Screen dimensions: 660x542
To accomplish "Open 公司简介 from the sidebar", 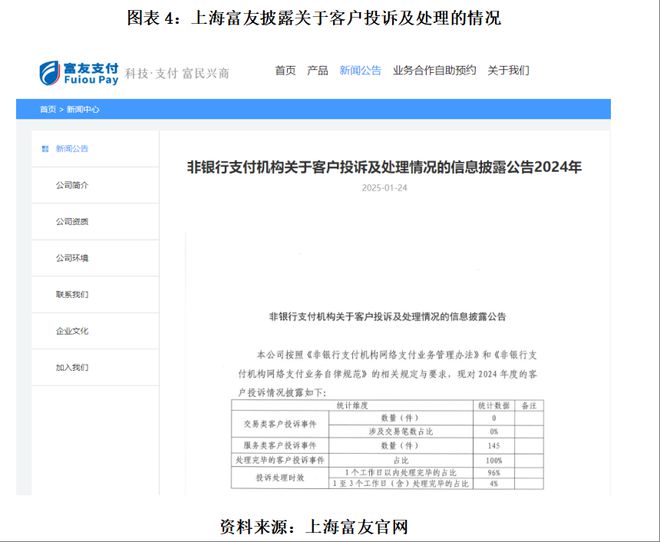I will click(x=72, y=186).
